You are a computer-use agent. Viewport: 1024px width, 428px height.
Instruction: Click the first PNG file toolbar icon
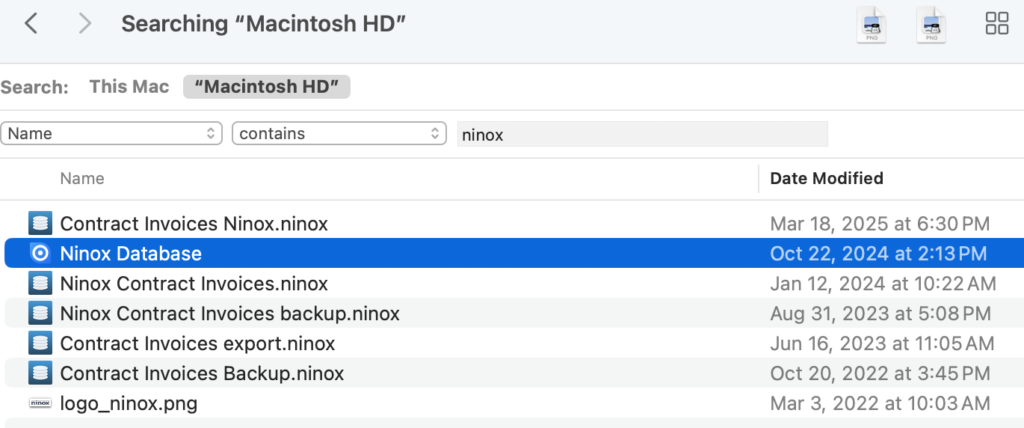click(x=872, y=25)
